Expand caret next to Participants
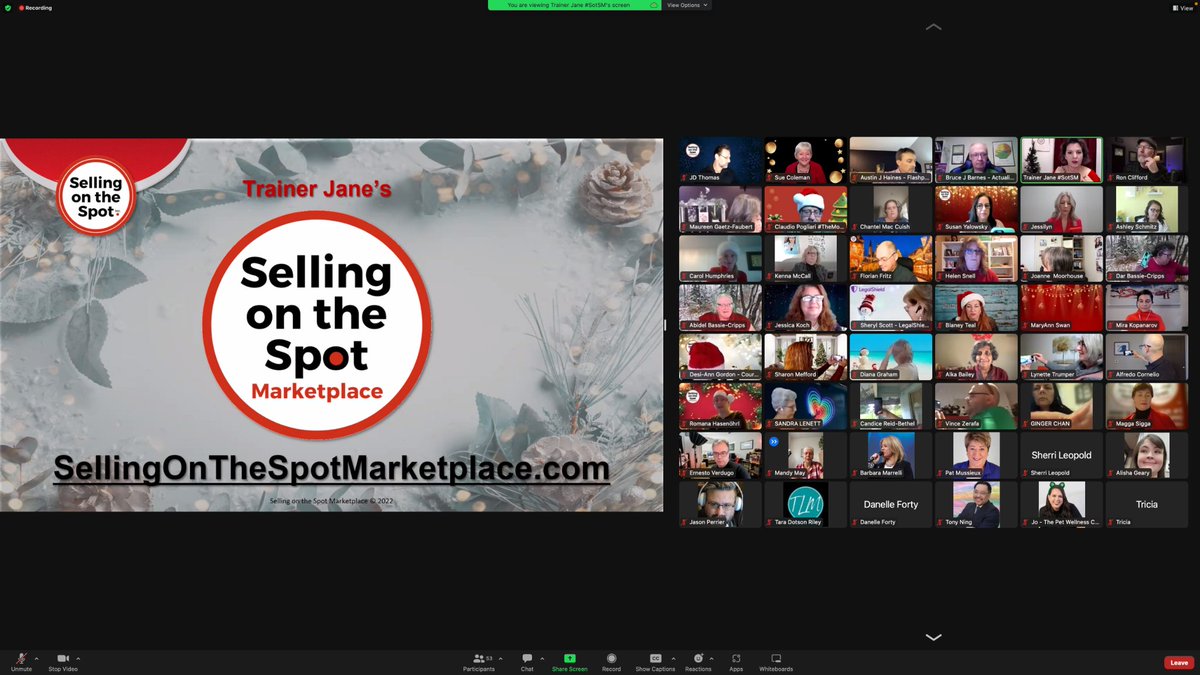1200x675 pixels. pos(503,658)
